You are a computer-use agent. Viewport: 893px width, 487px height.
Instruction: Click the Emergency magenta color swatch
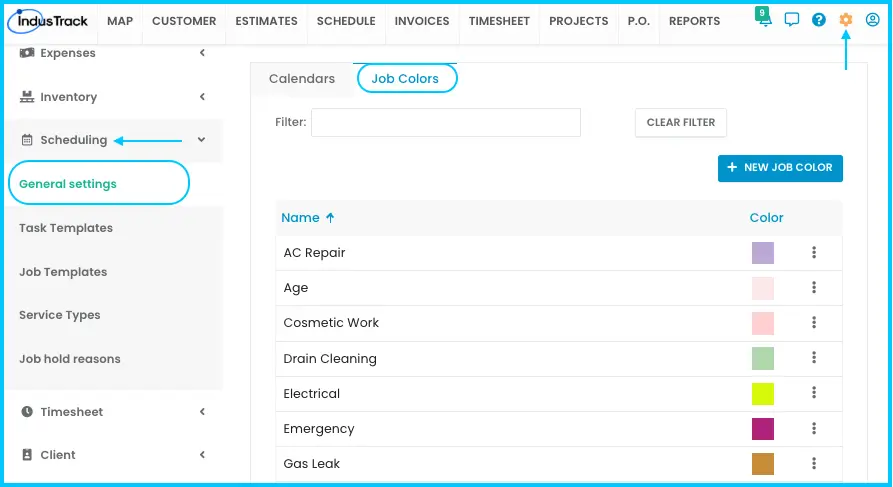tap(763, 429)
